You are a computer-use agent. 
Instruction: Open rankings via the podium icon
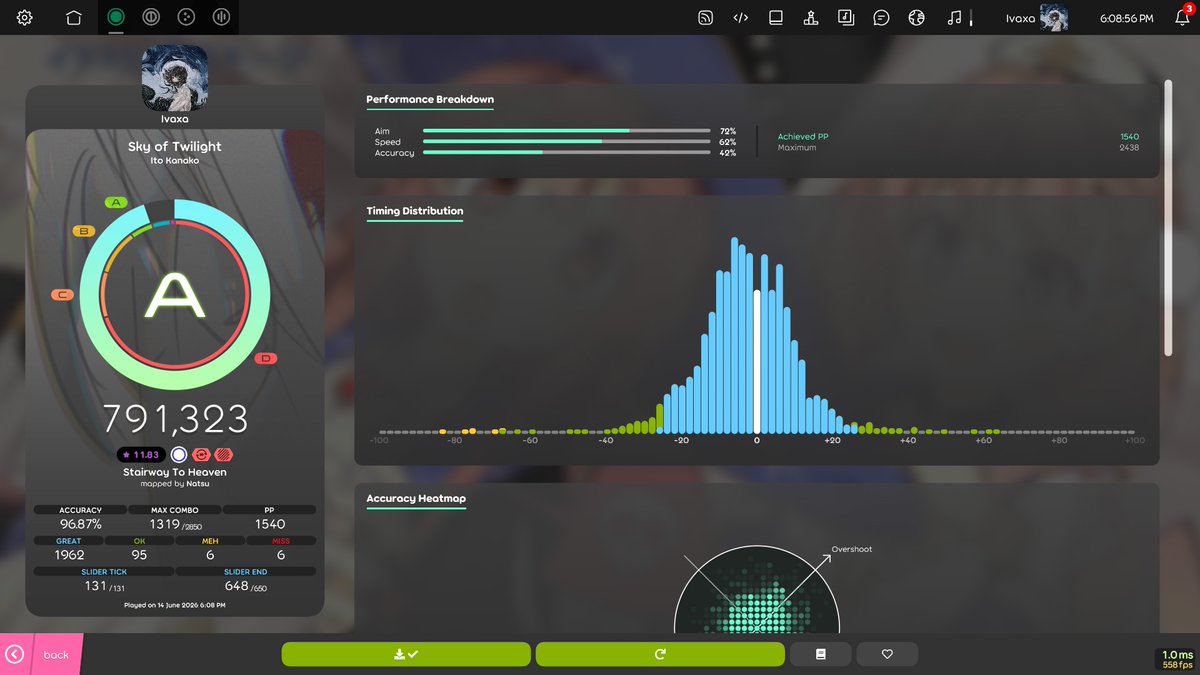point(811,17)
